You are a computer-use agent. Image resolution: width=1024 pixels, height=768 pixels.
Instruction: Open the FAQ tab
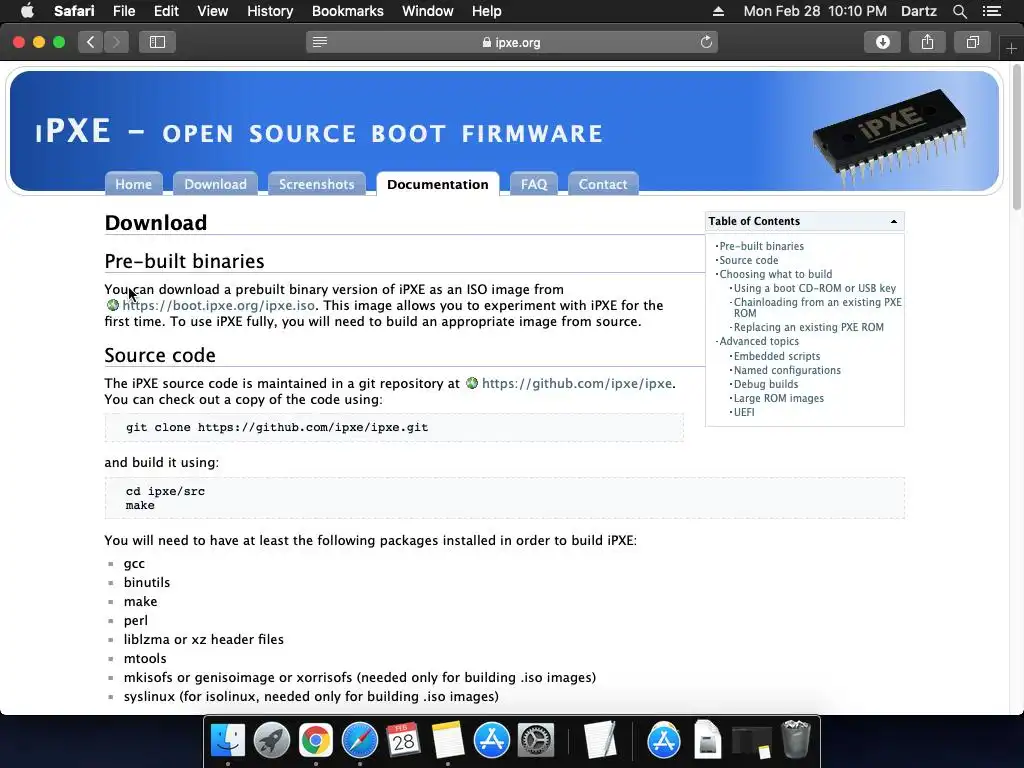(534, 184)
